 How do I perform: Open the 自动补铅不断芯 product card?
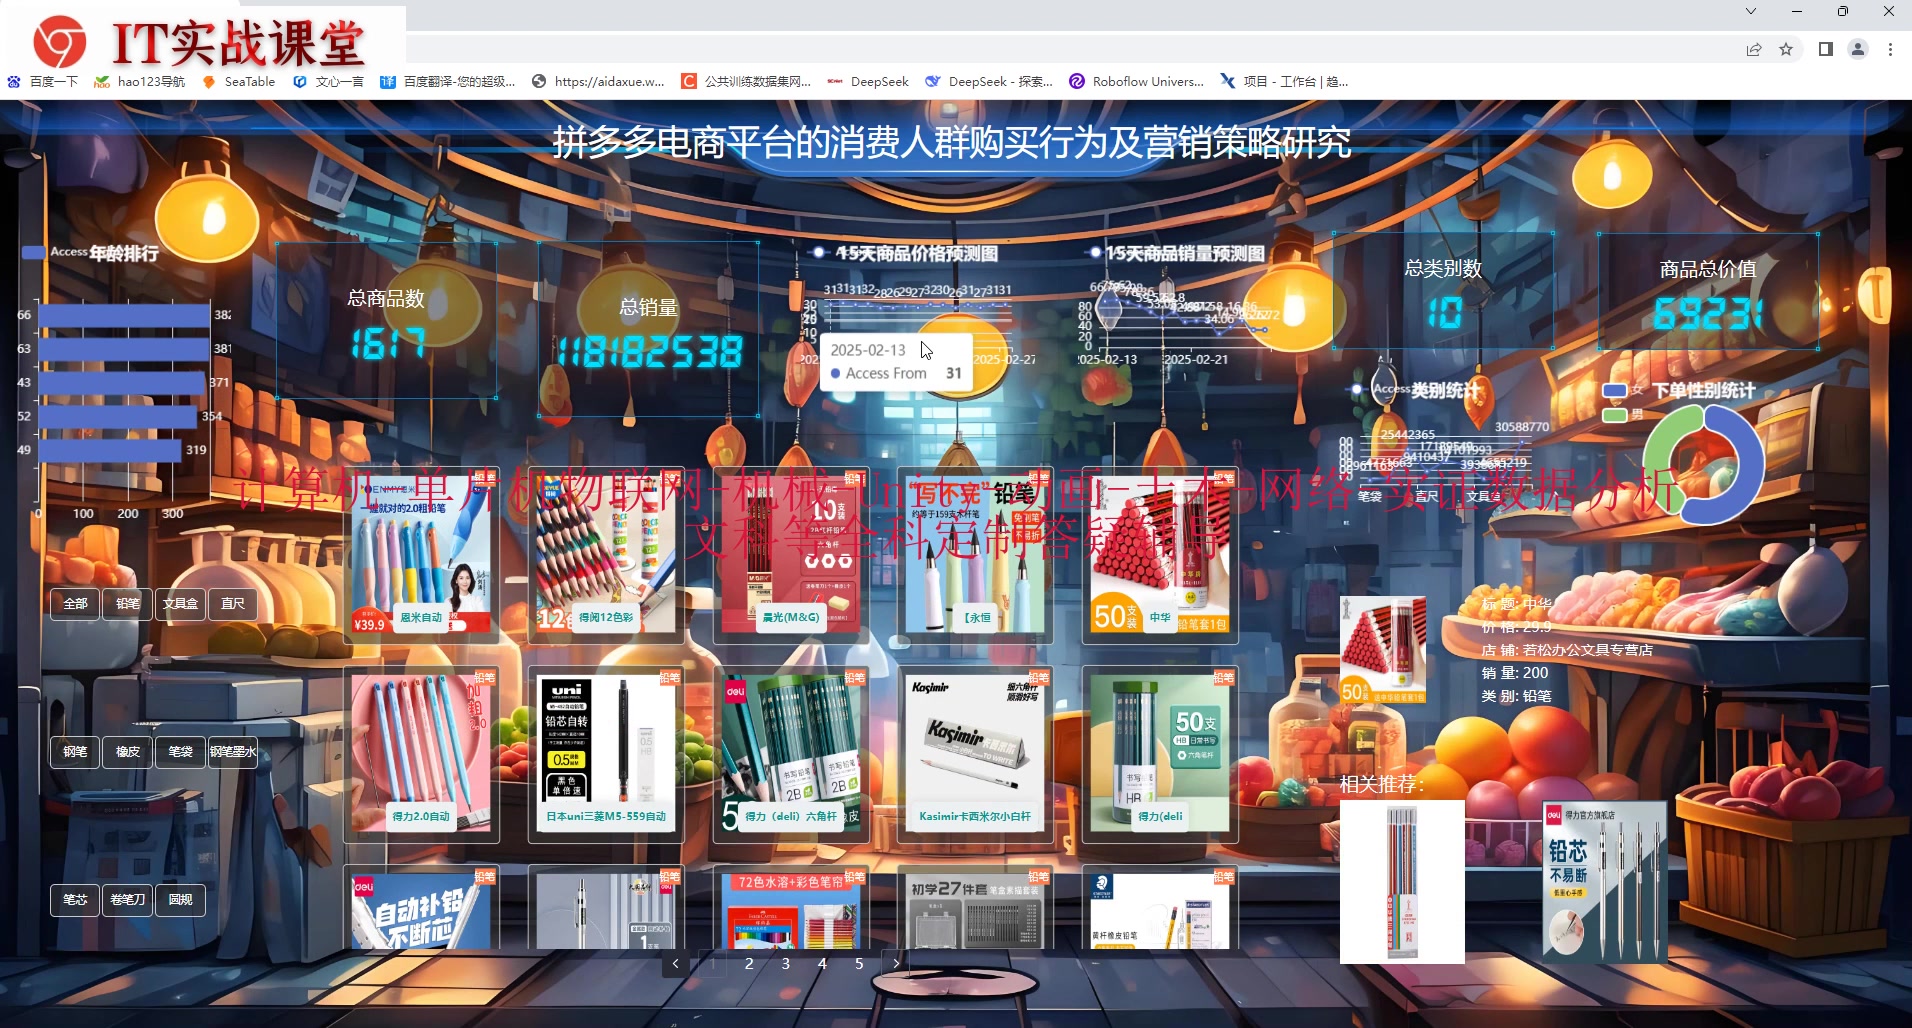pos(421,908)
